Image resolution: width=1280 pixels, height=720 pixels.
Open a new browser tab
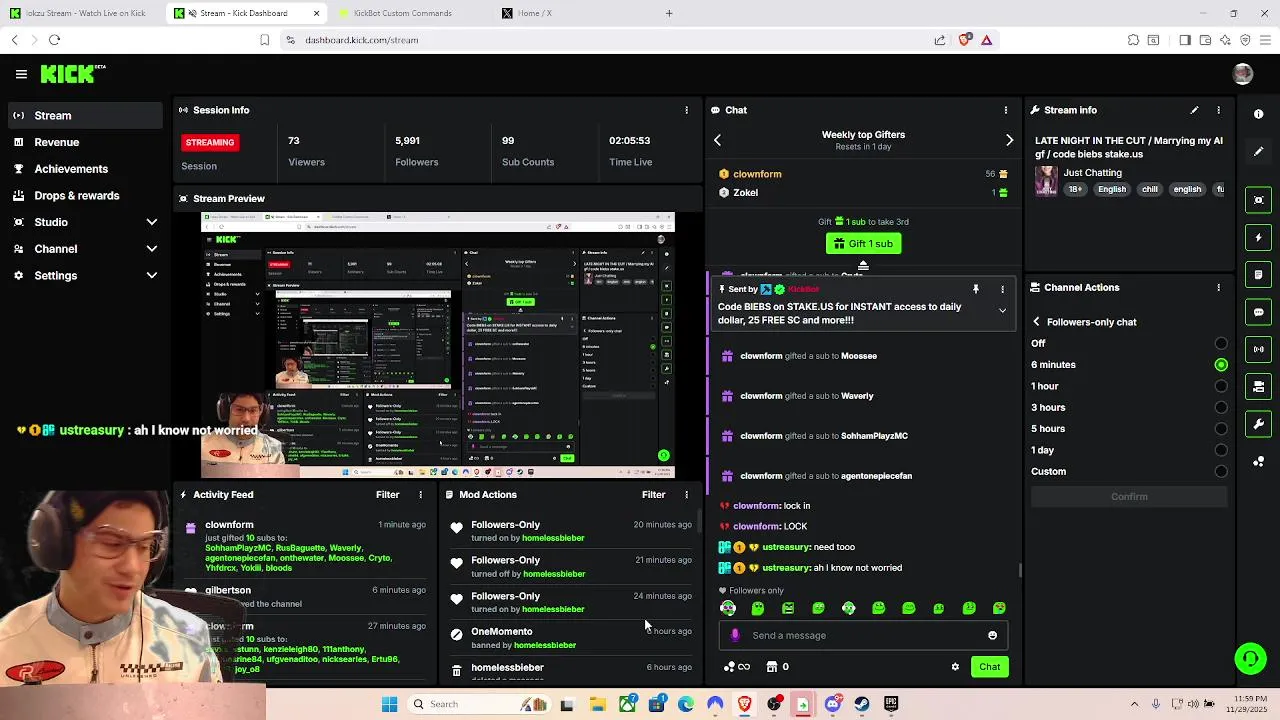[x=669, y=13]
